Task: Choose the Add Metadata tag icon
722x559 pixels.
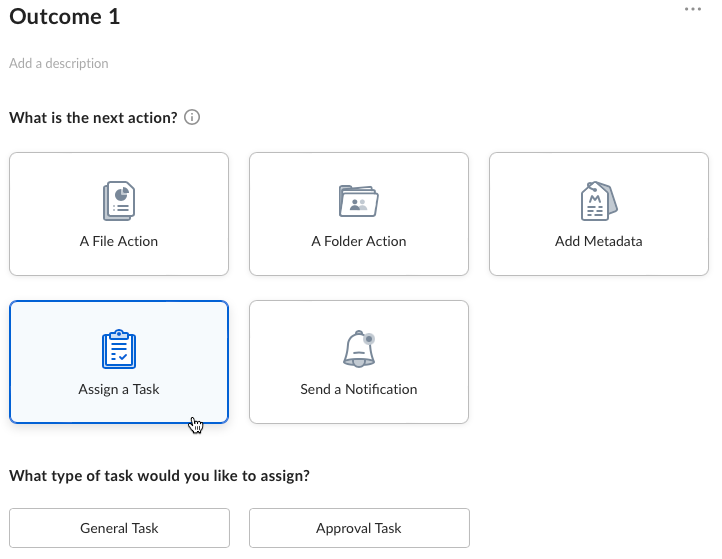Action: click(599, 201)
